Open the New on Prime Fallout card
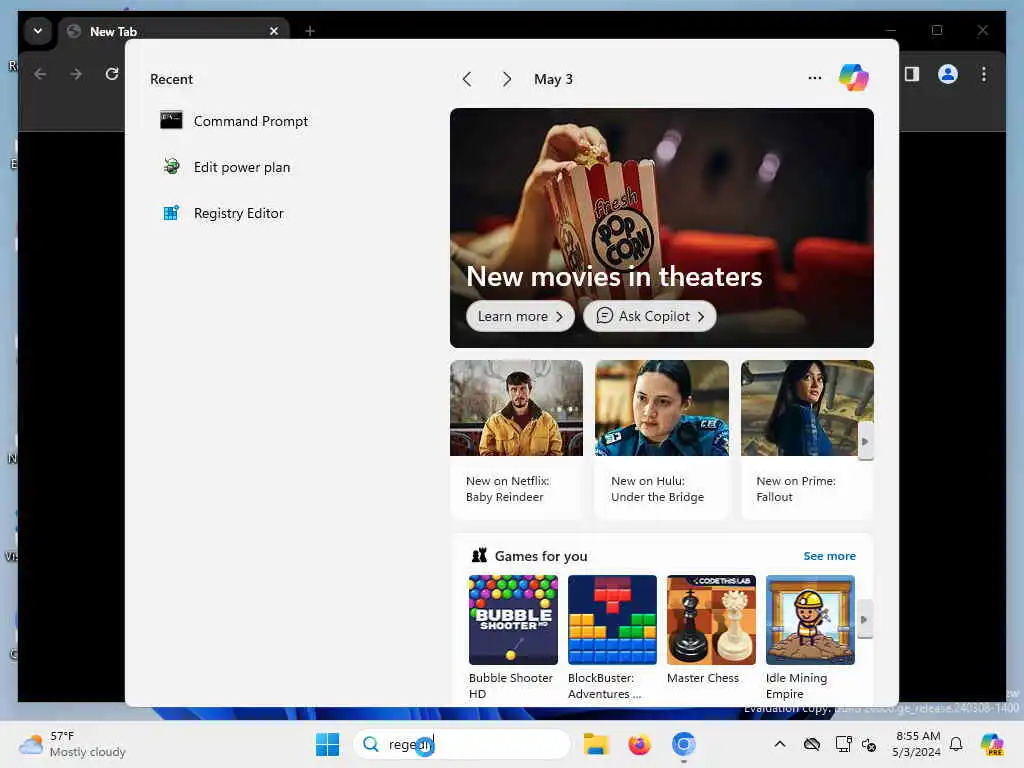Viewport: 1024px width, 768px height. (807, 440)
